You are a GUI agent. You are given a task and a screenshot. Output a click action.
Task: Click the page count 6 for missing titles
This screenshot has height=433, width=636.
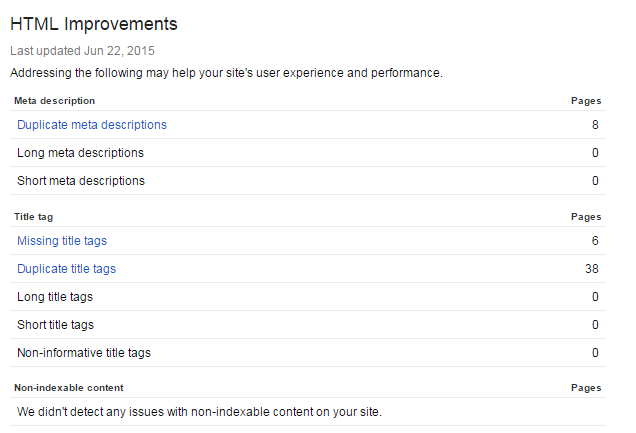pyautogui.click(x=595, y=240)
